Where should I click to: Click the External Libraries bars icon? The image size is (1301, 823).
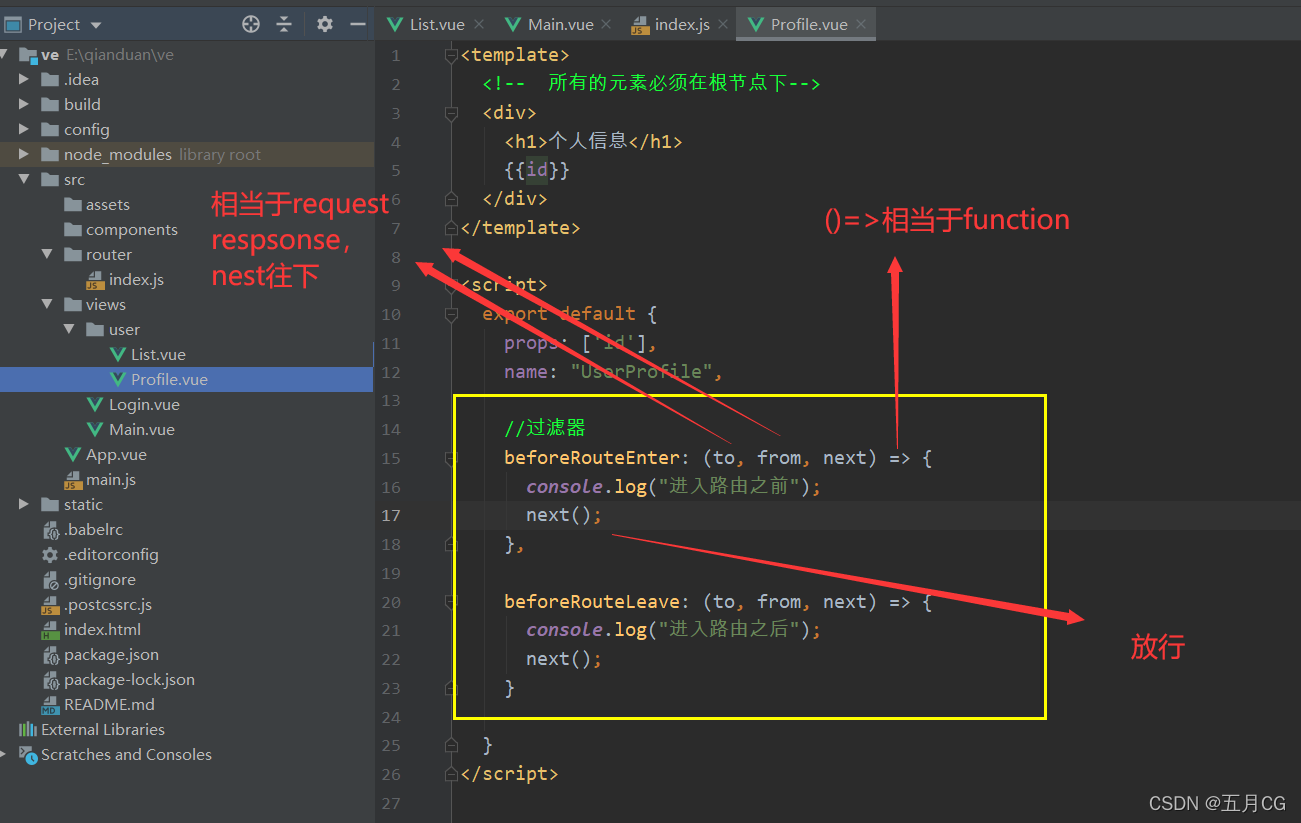coord(27,729)
